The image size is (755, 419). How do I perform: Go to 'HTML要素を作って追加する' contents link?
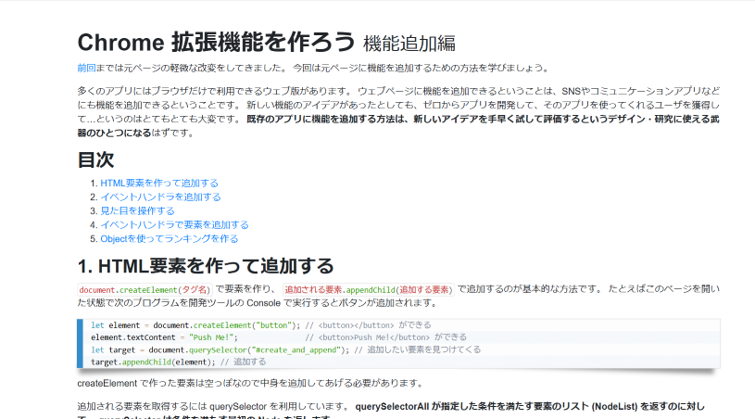[x=159, y=183]
